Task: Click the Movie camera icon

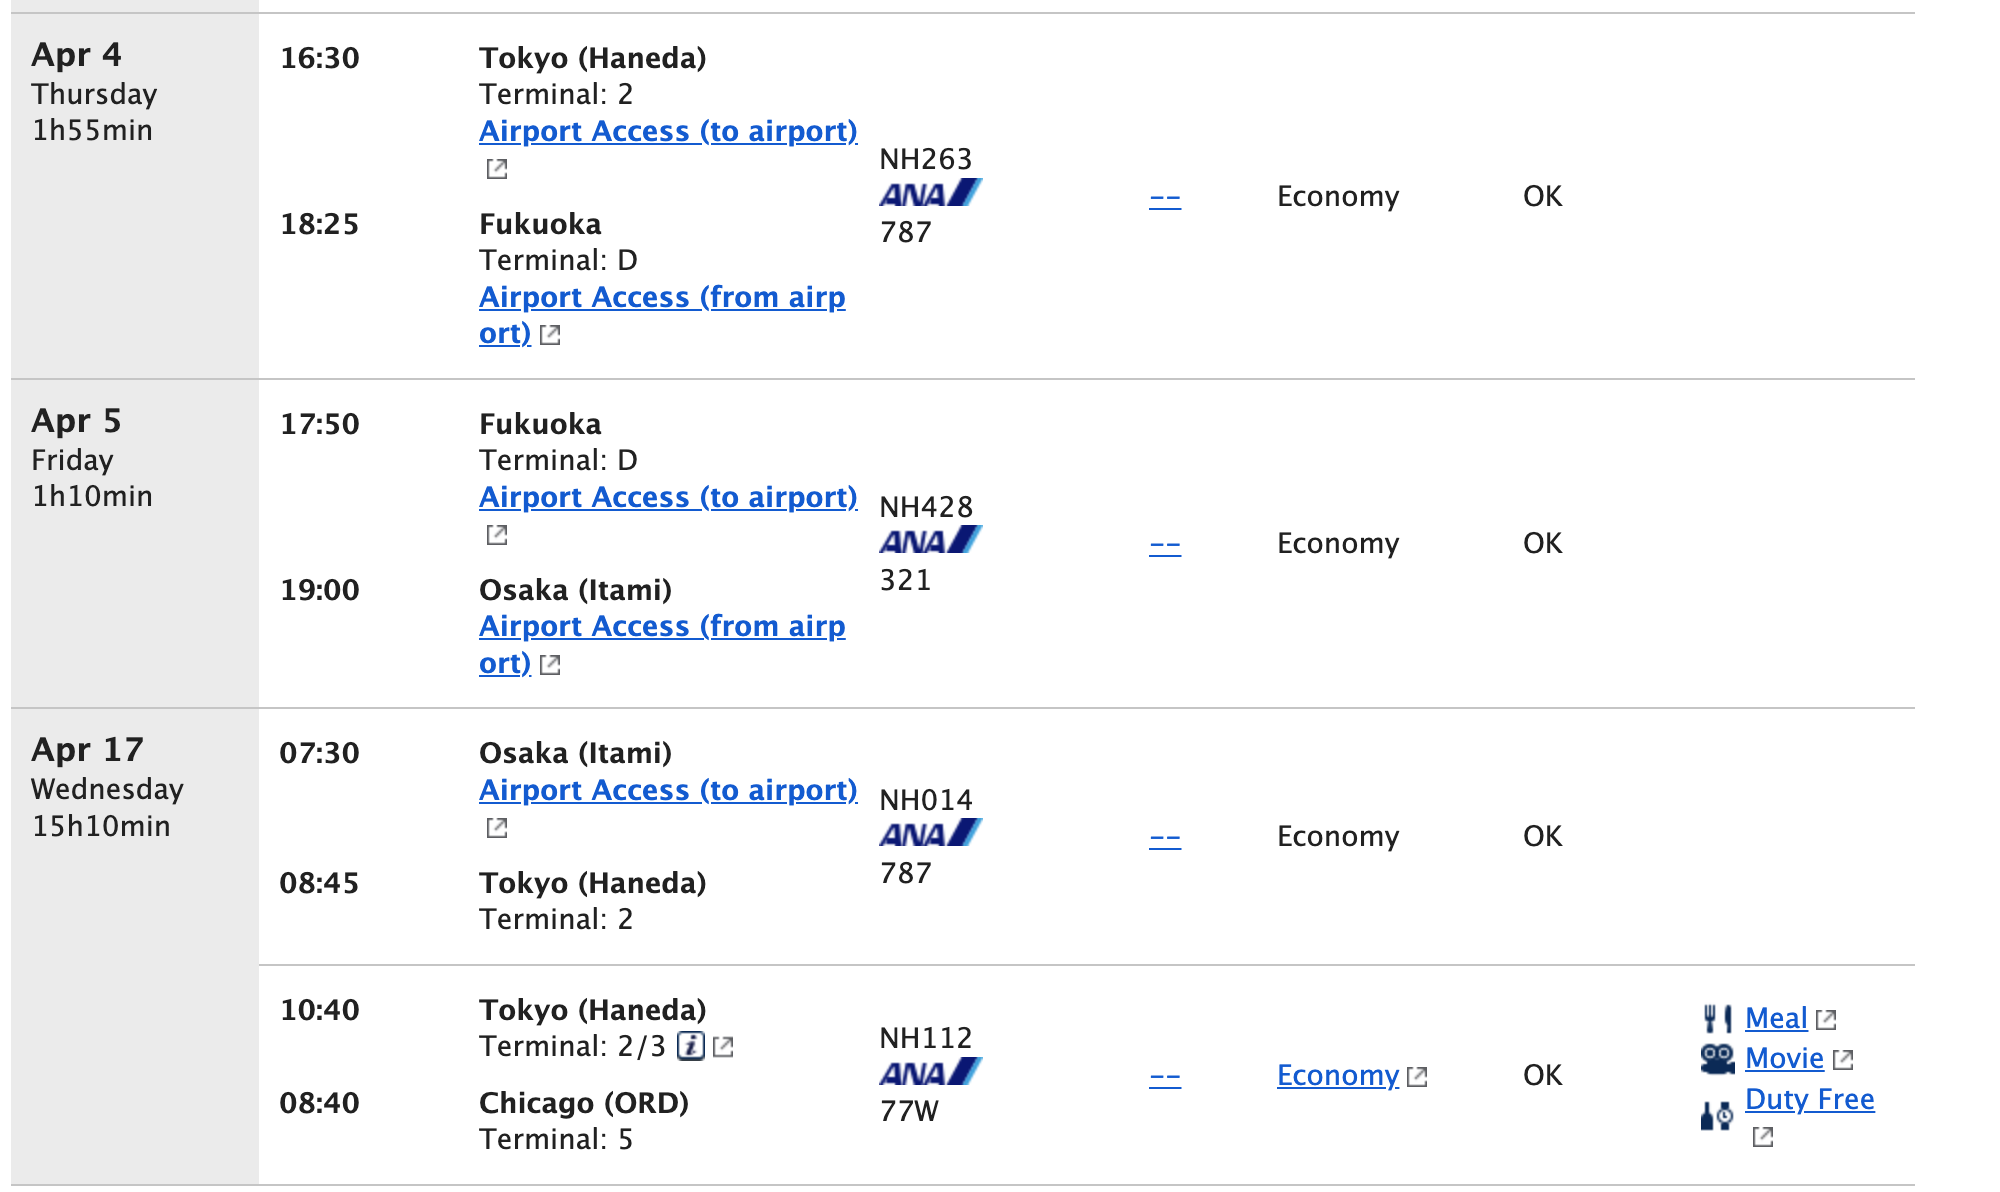Action: pos(1718,1059)
